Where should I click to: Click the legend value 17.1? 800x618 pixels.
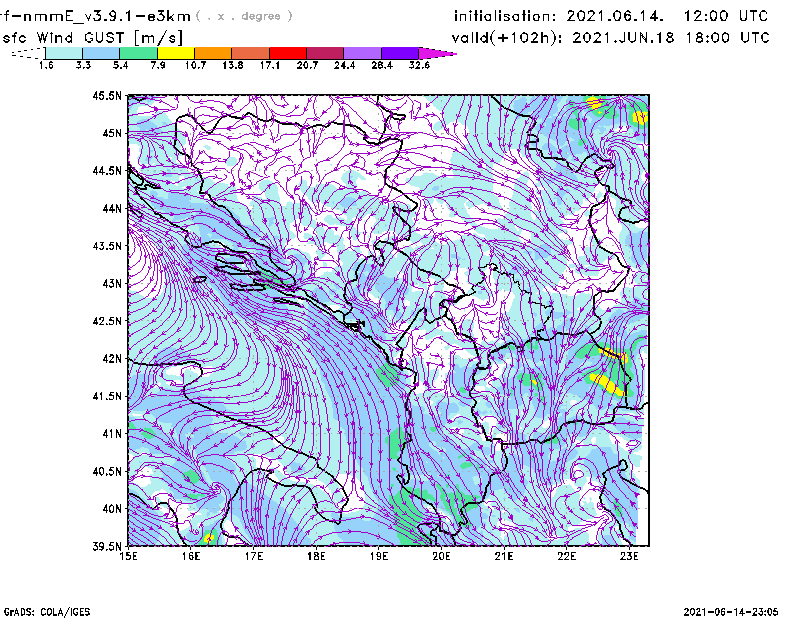click(269, 65)
